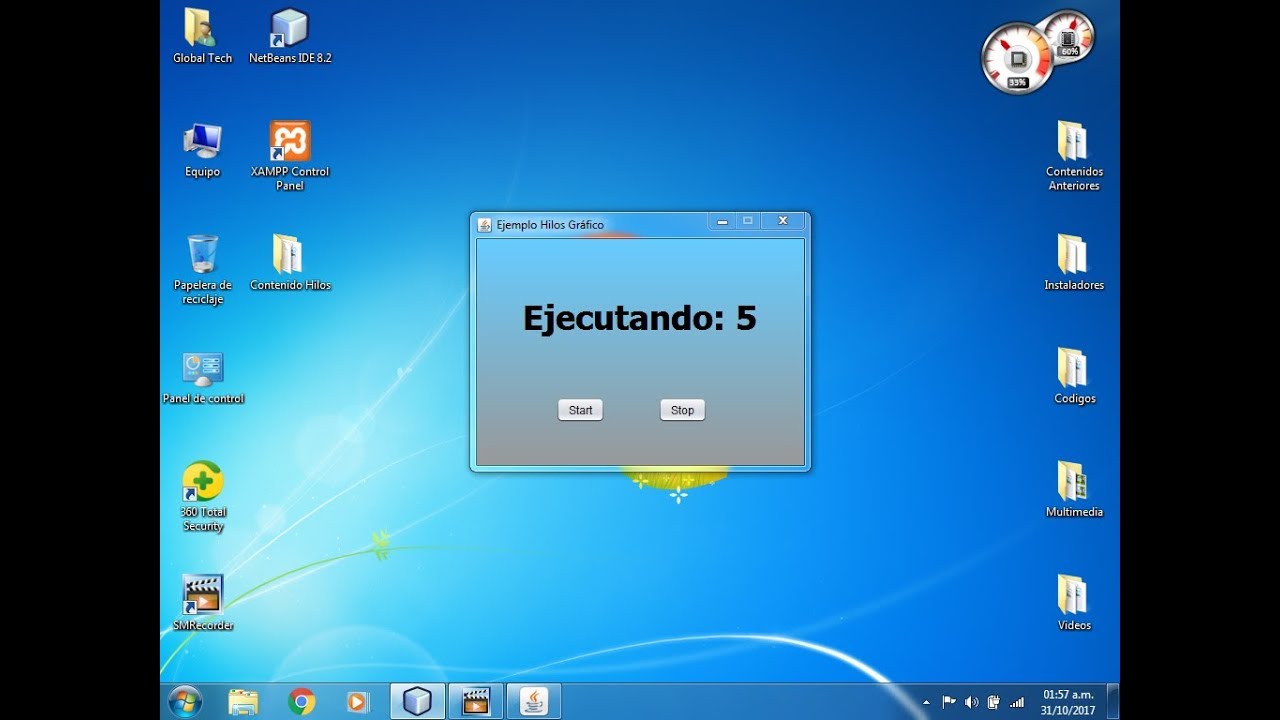Open the Windows Start menu orb
Image resolution: width=1280 pixels, height=720 pixels.
pos(186,701)
